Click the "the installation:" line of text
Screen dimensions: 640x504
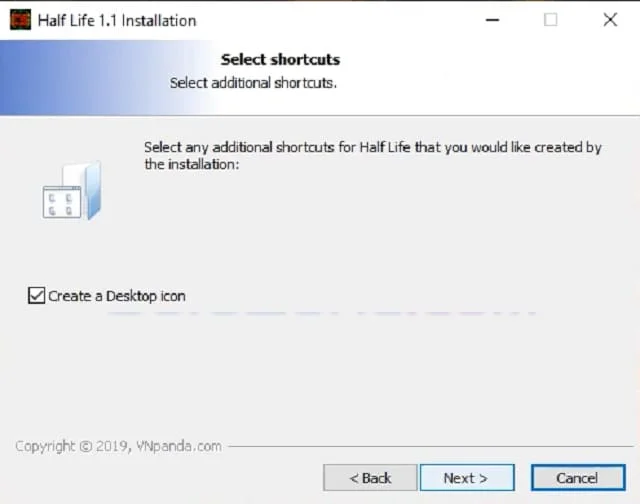coord(192,165)
